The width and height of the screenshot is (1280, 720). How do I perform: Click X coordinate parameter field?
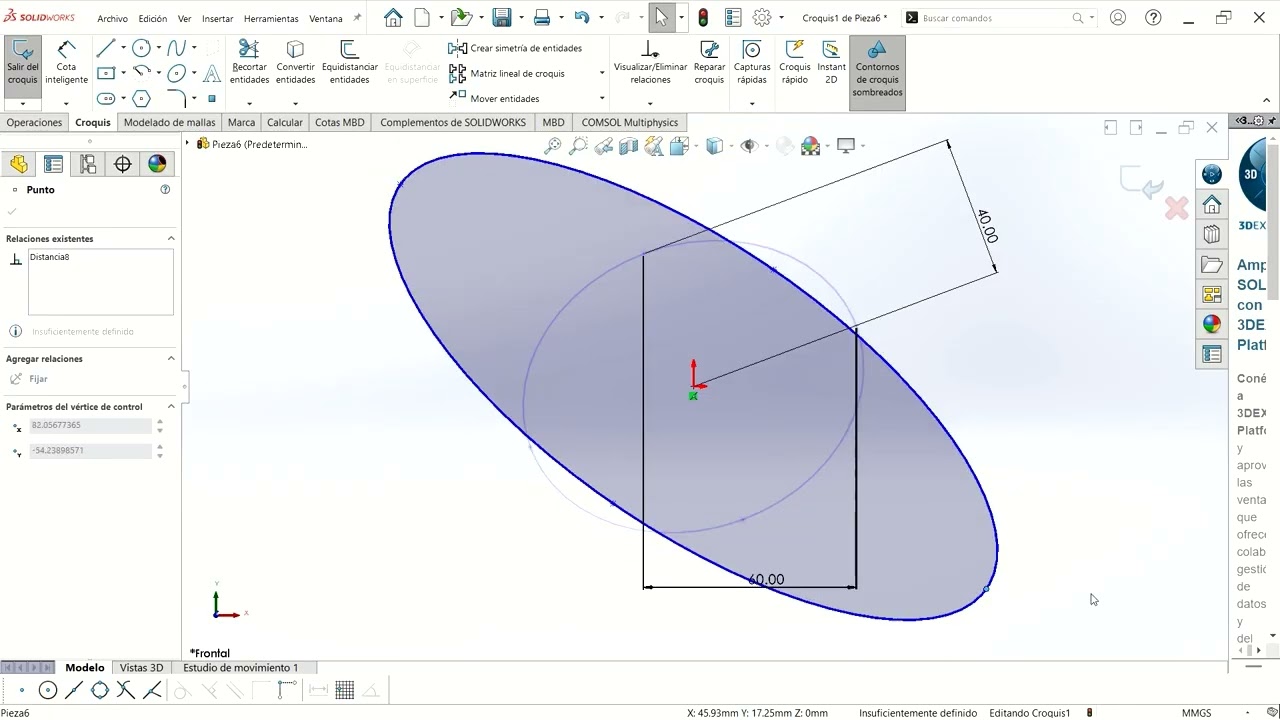(90, 425)
